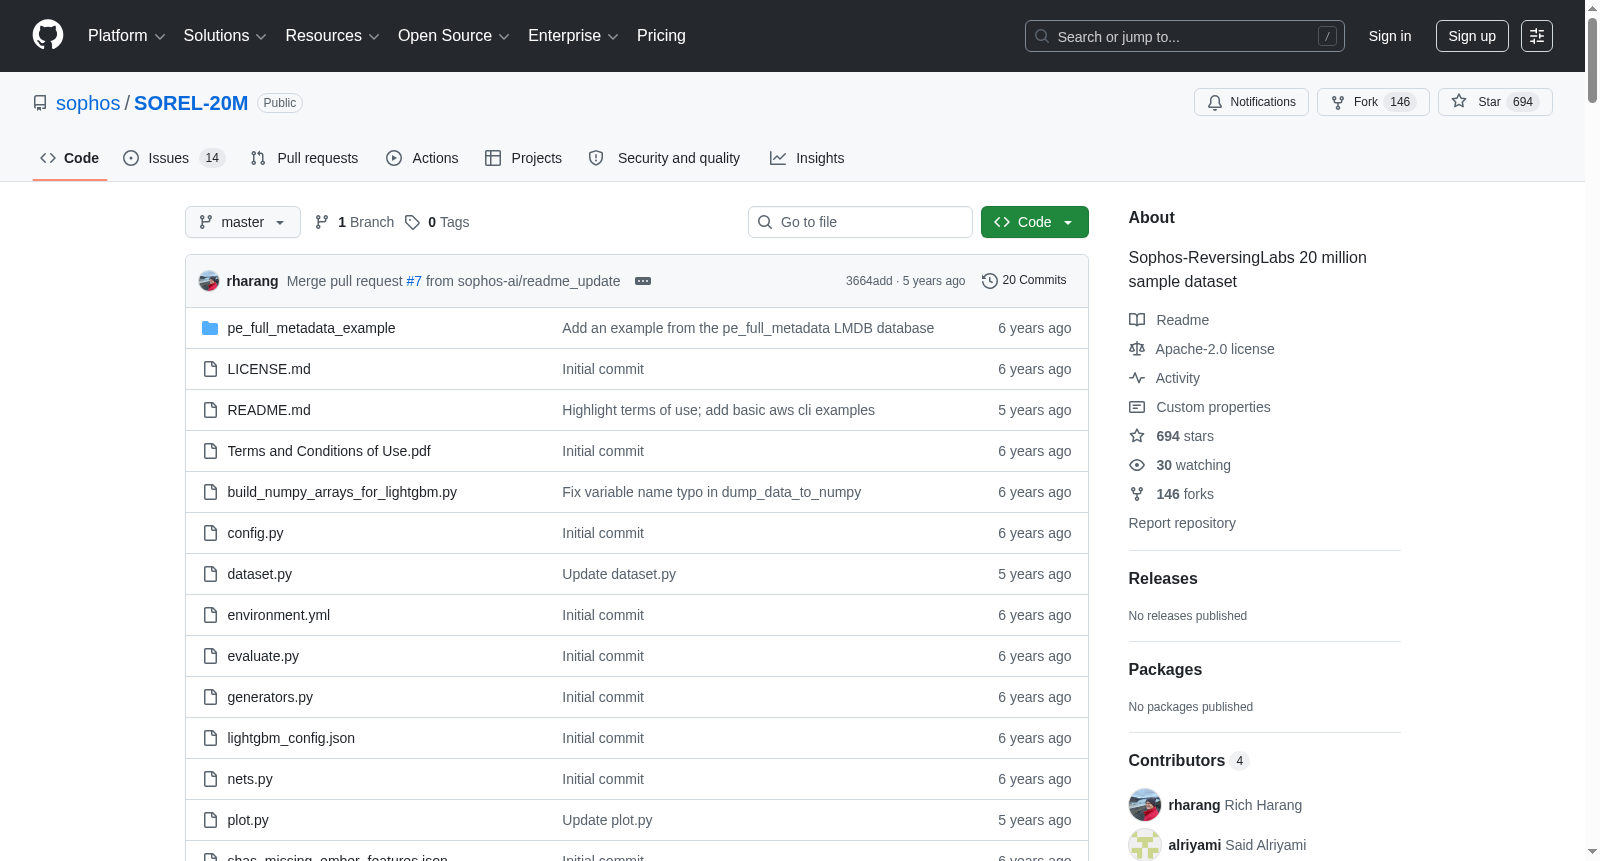Viewport: 1600px width, 861px height.
Task: Open environment.yml file
Action: pos(279,615)
